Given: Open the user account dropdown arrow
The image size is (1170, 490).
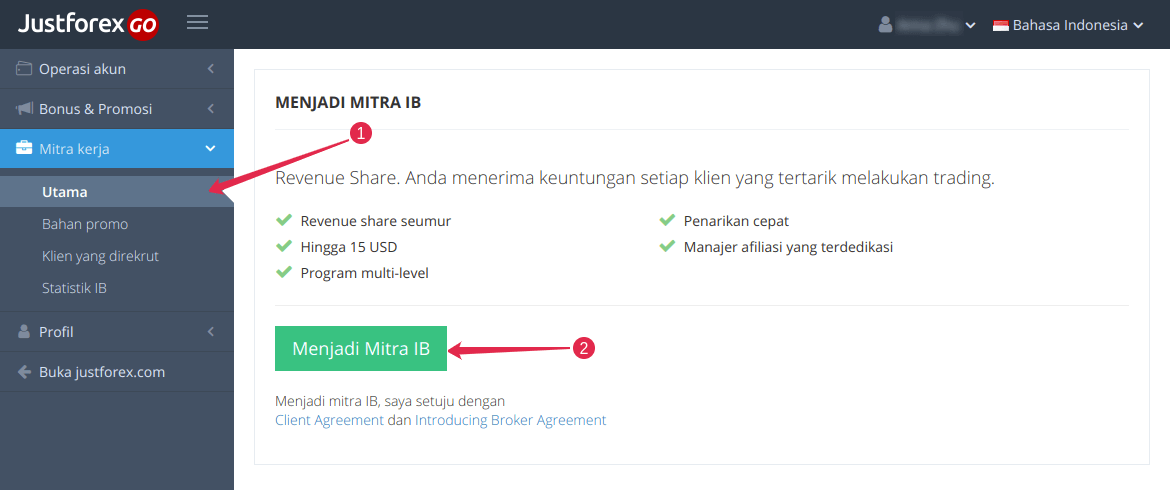Looking at the screenshot, I should click(970, 26).
